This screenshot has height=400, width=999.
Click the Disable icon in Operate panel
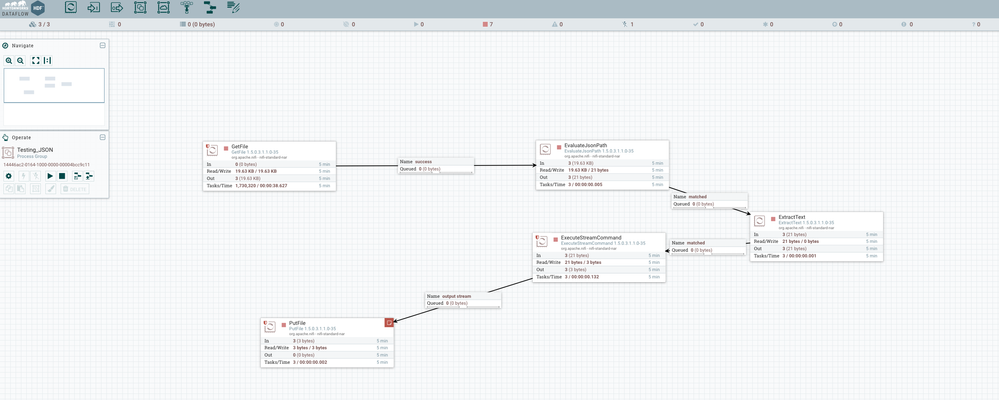click(x=36, y=176)
